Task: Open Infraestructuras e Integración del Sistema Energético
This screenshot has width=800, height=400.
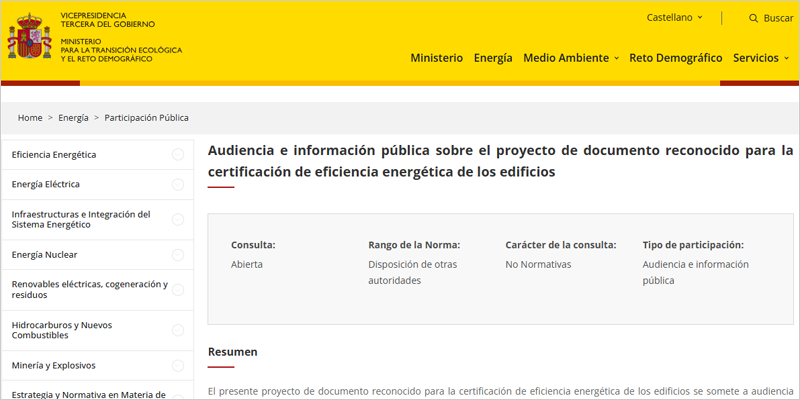Action: (x=81, y=219)
